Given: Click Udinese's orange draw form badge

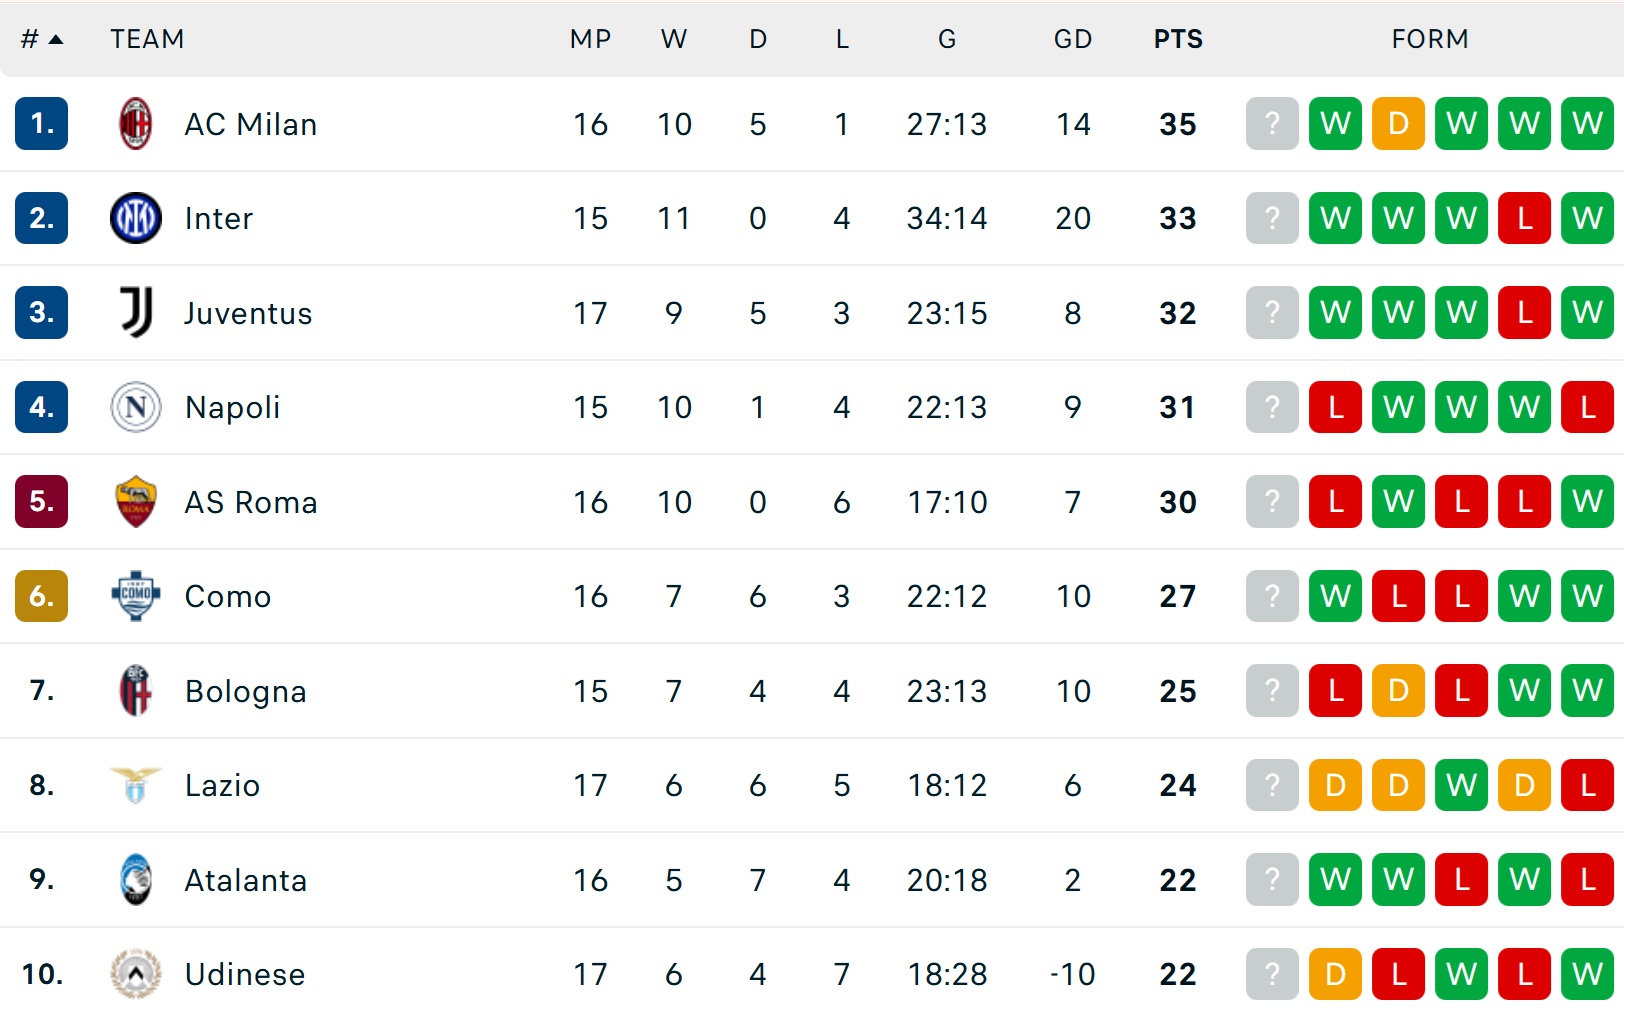Looking at the screenshot, I should point(1335,974).
